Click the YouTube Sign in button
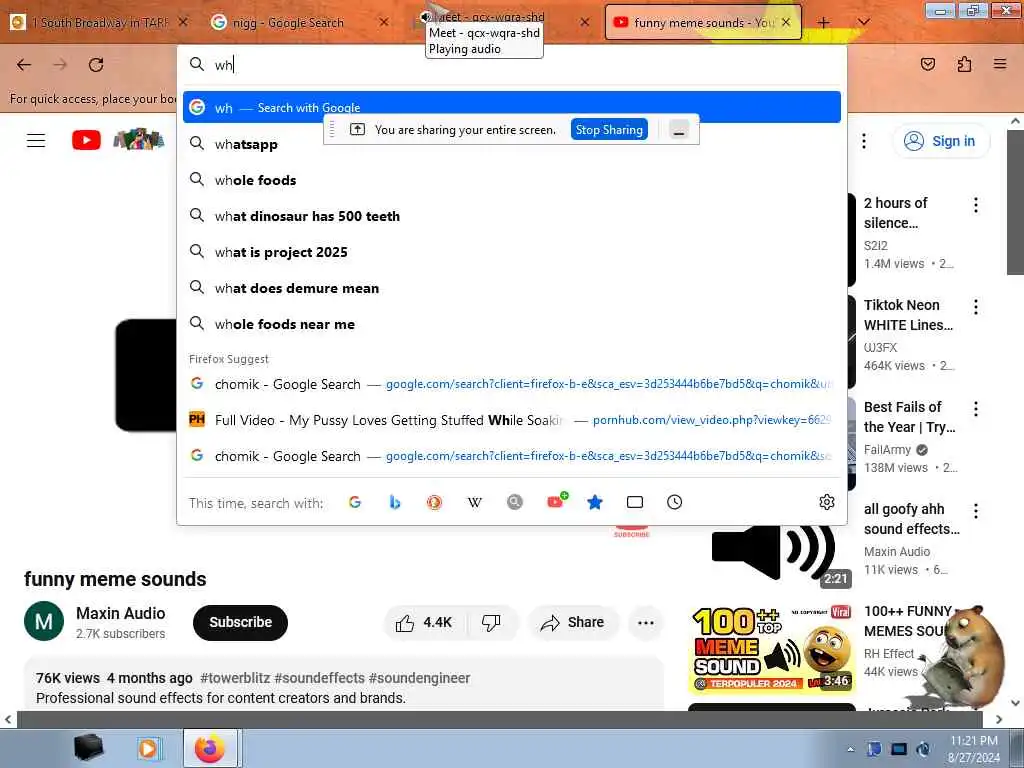 click(x=941, y=141)
